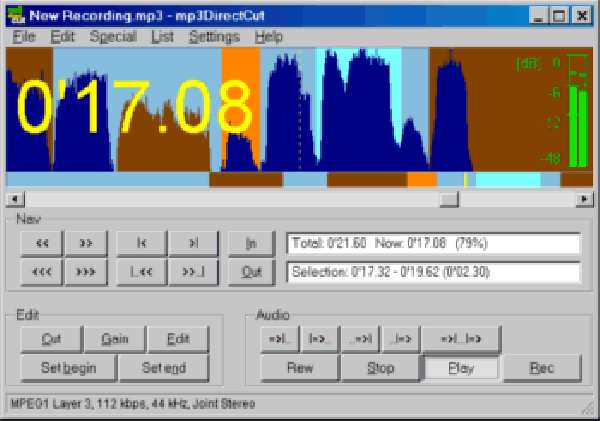Go to selection end (>>..|) button
600x421 pixels.
193,271
